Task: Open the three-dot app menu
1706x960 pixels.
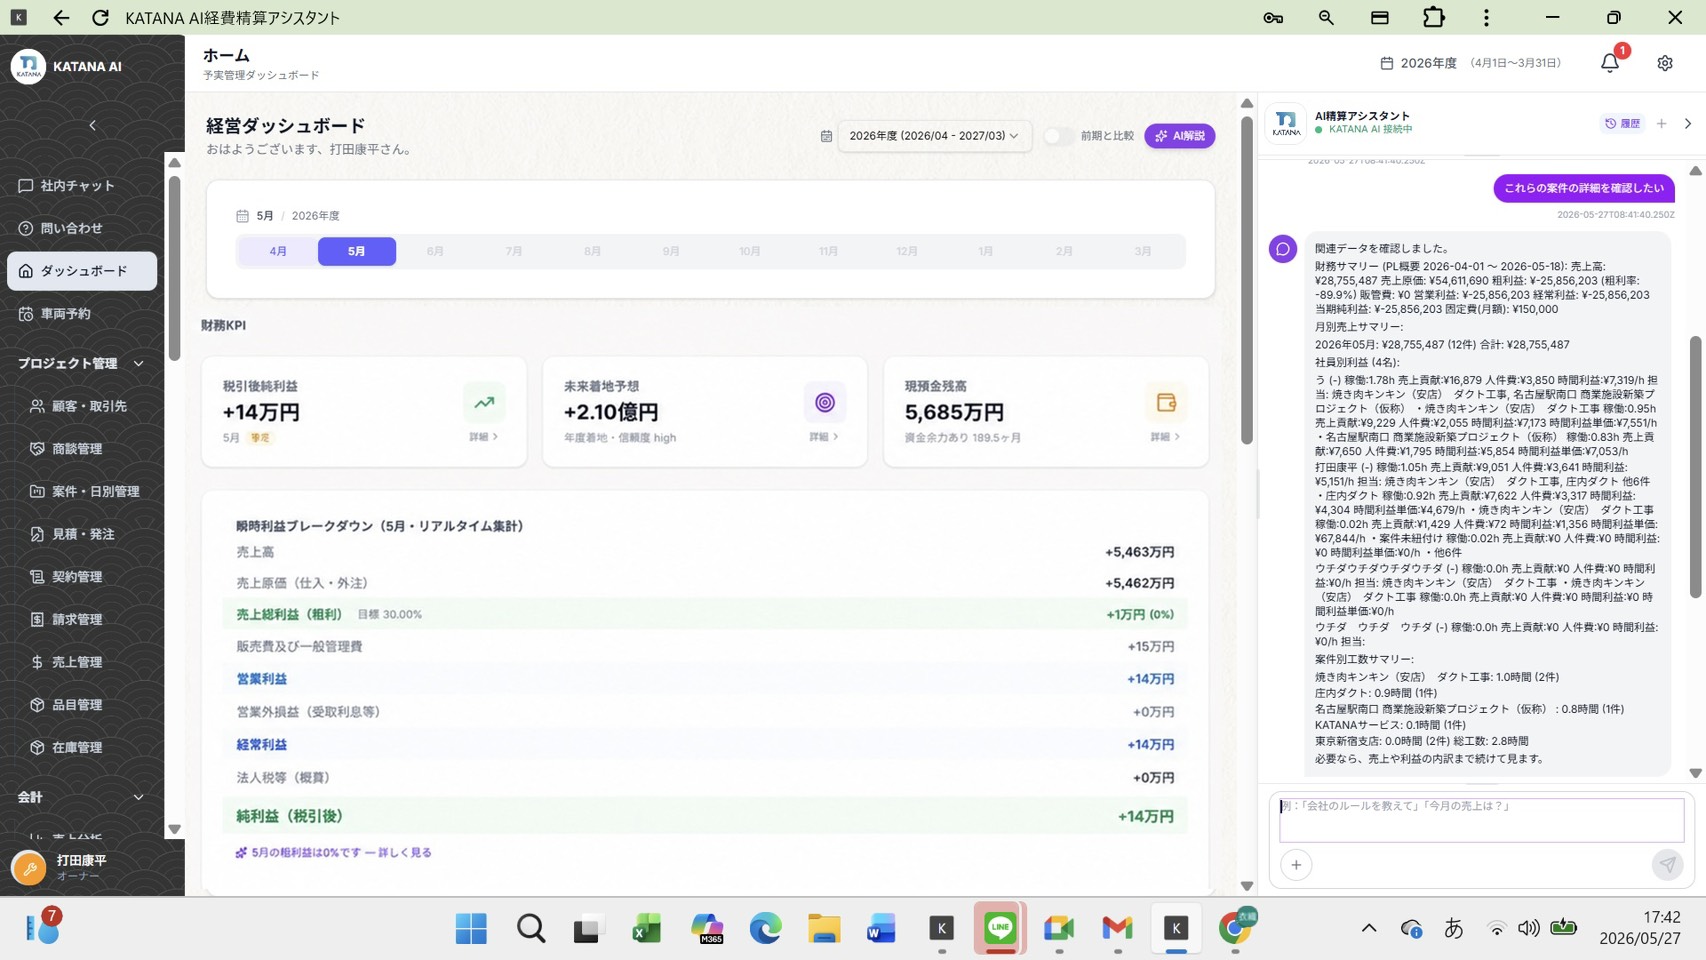Action: [x=1486, y=18]
